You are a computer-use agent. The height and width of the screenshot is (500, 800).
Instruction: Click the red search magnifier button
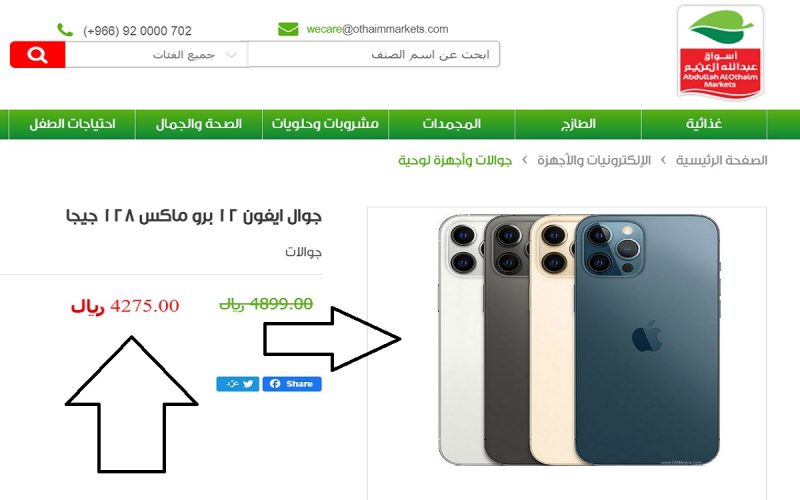tap(38, 55)
